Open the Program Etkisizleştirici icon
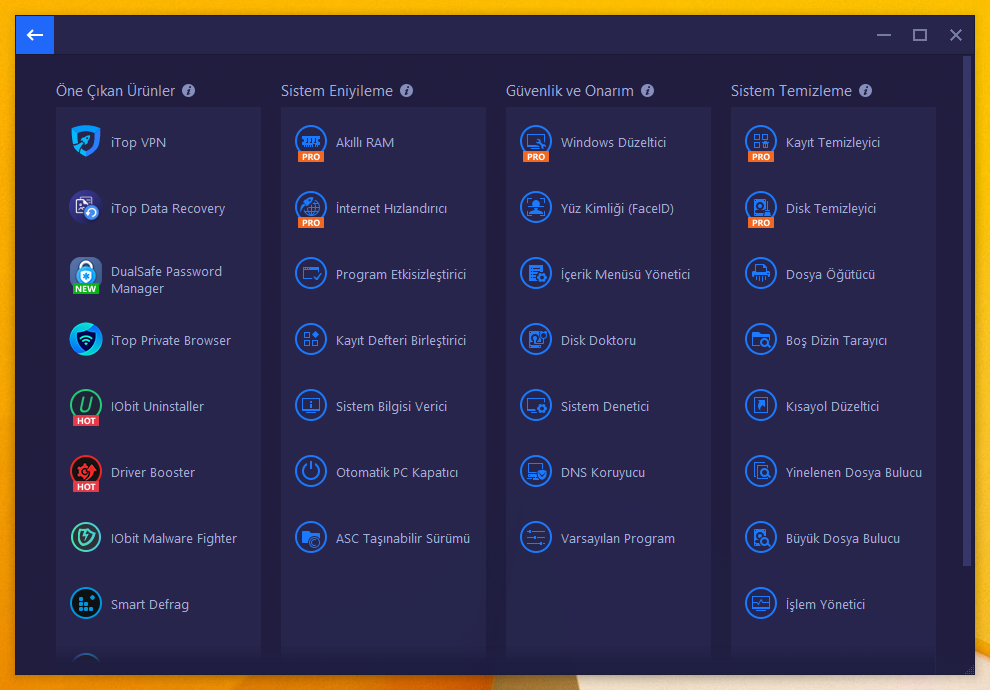The width and height of the screenshot is (990, 690). tap(311, 274)
